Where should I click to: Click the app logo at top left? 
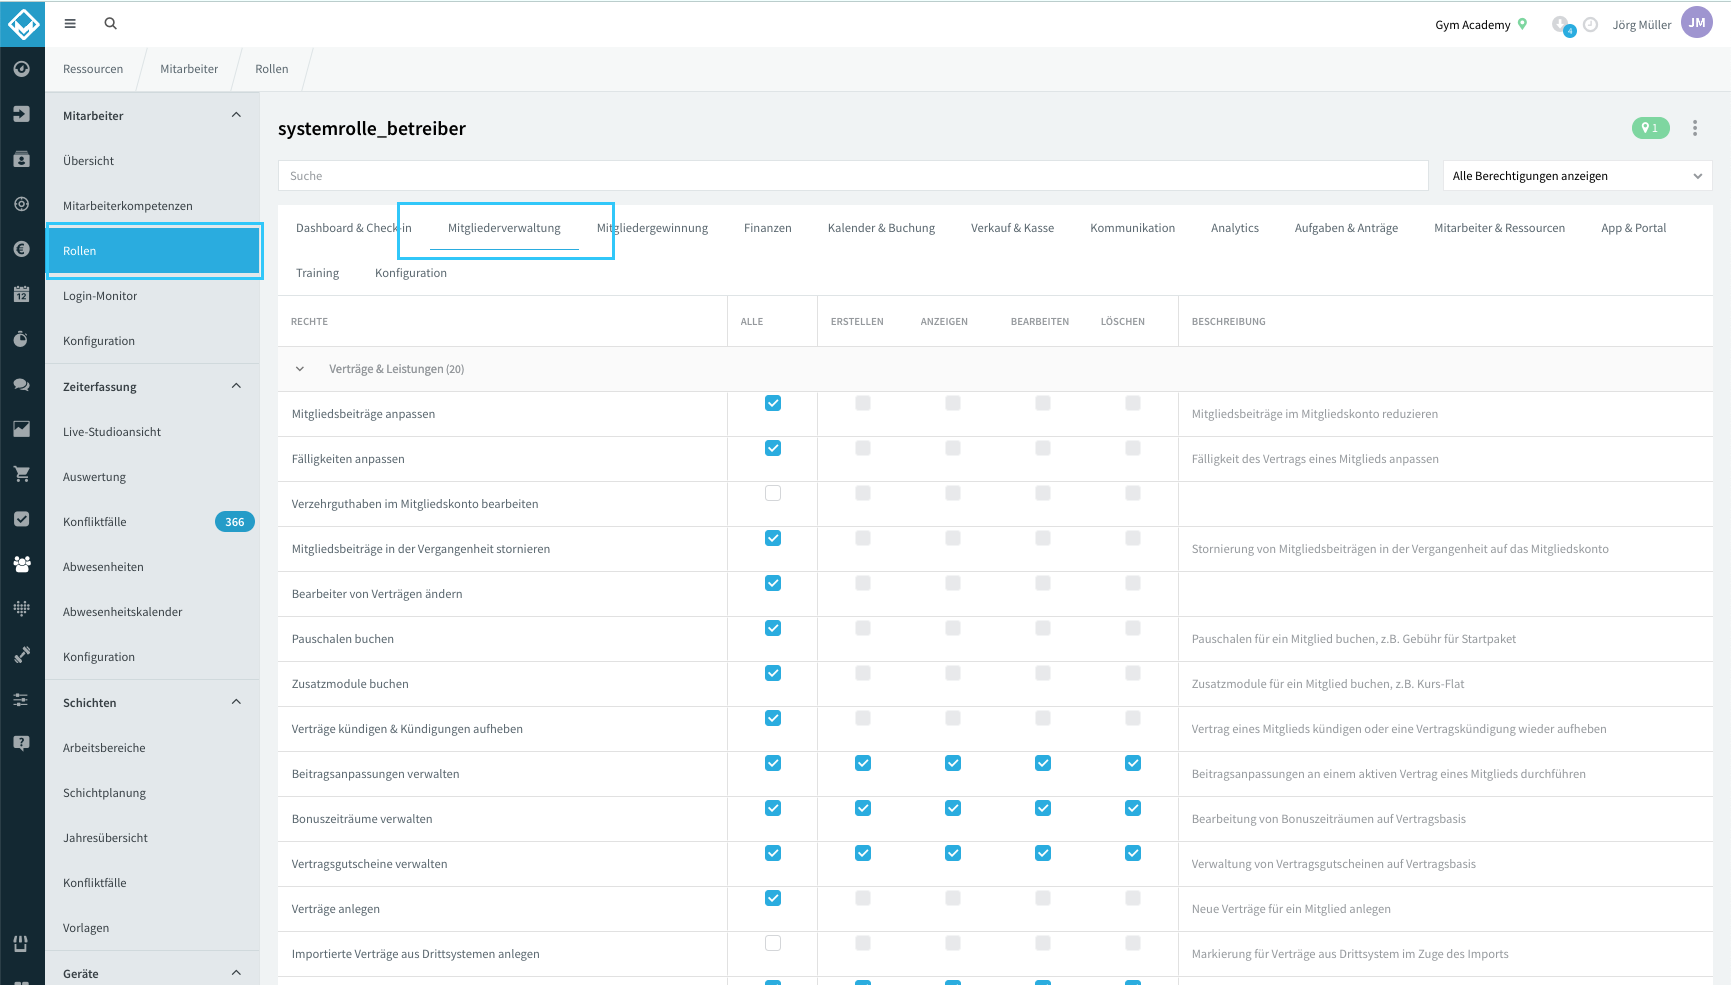22,23
